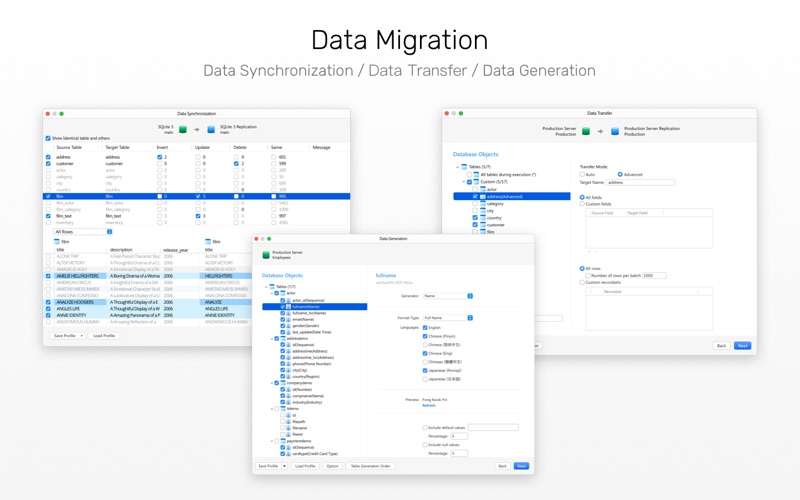
Task: Click blue Production Server Replication icon
Action: pyautogui.click(x=615, y=131)
